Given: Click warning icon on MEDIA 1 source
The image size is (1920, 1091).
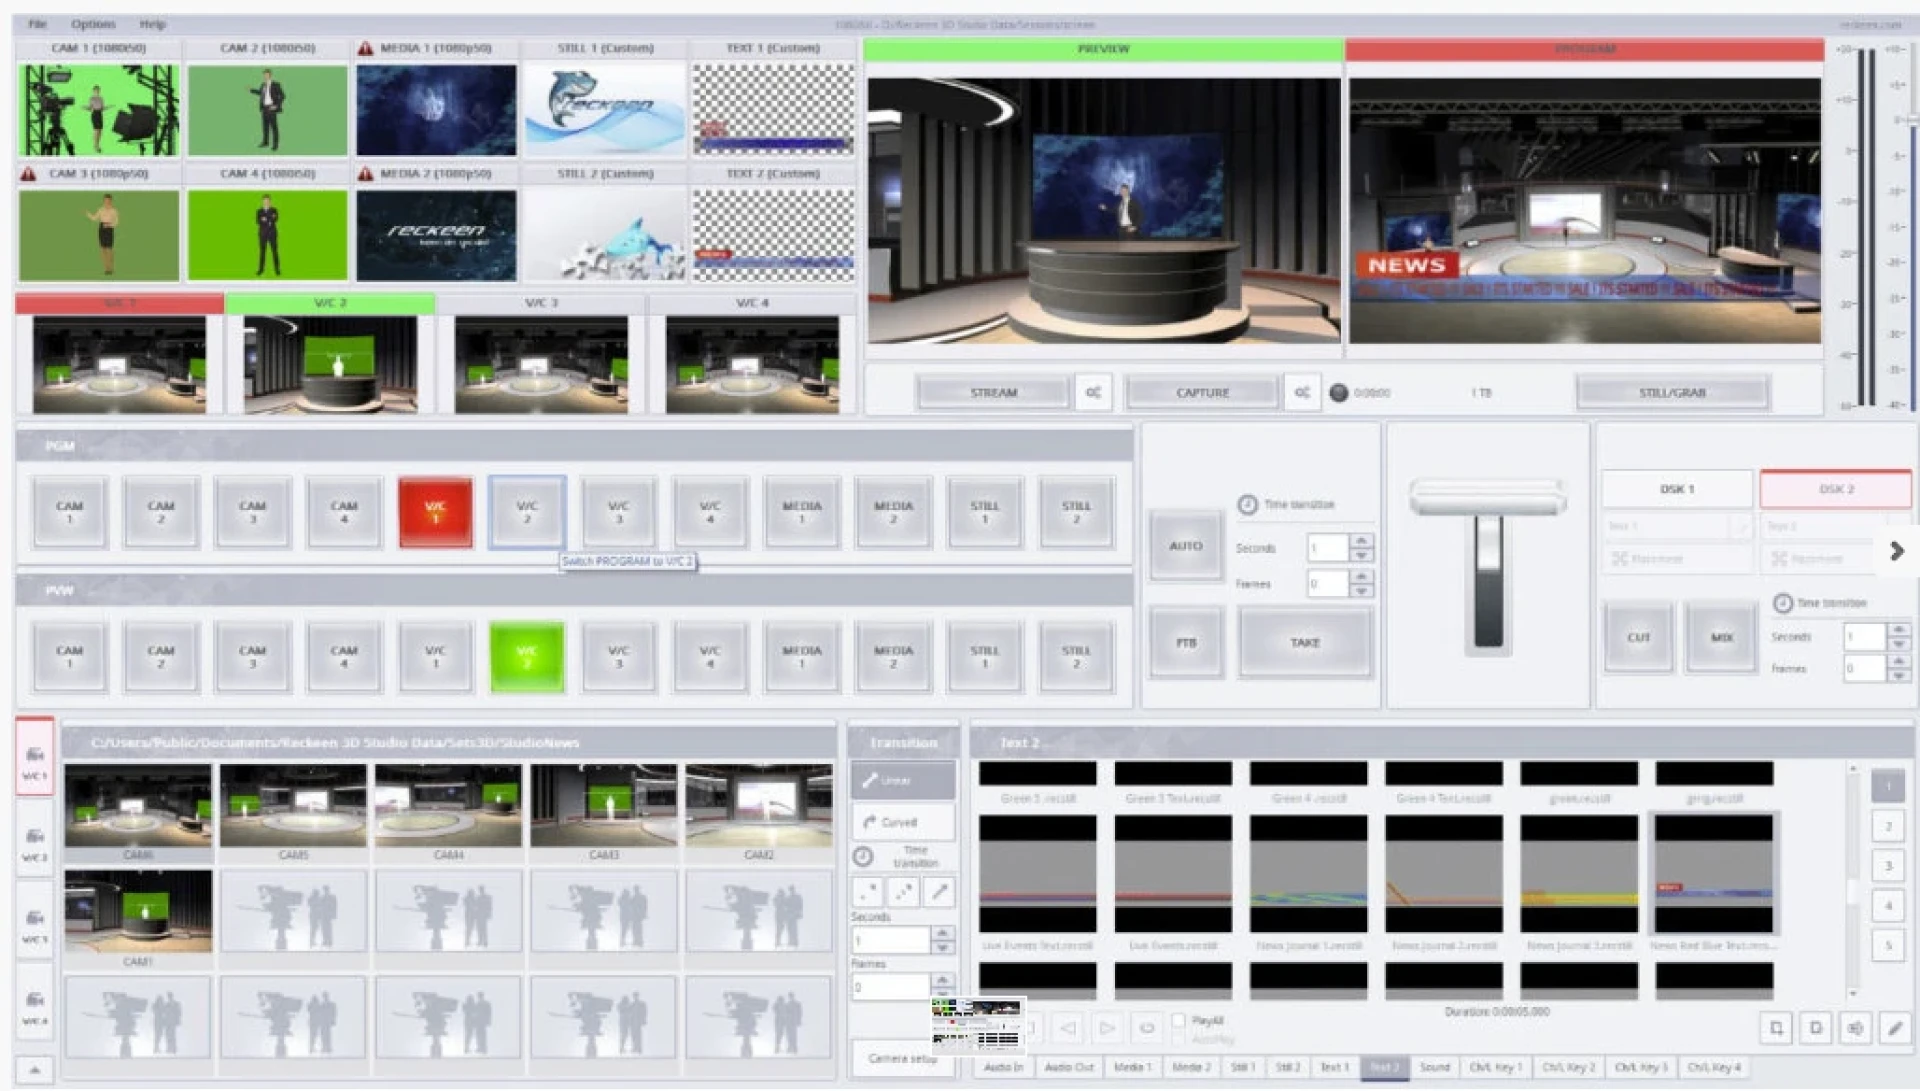Looking at the screenshot, I should tap(365, 48).
